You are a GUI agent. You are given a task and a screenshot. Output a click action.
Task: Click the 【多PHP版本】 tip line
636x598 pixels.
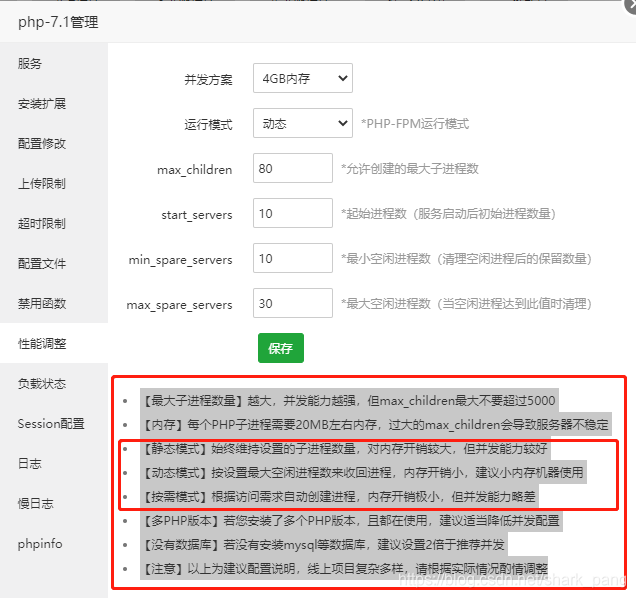click(x=352, y=520)
